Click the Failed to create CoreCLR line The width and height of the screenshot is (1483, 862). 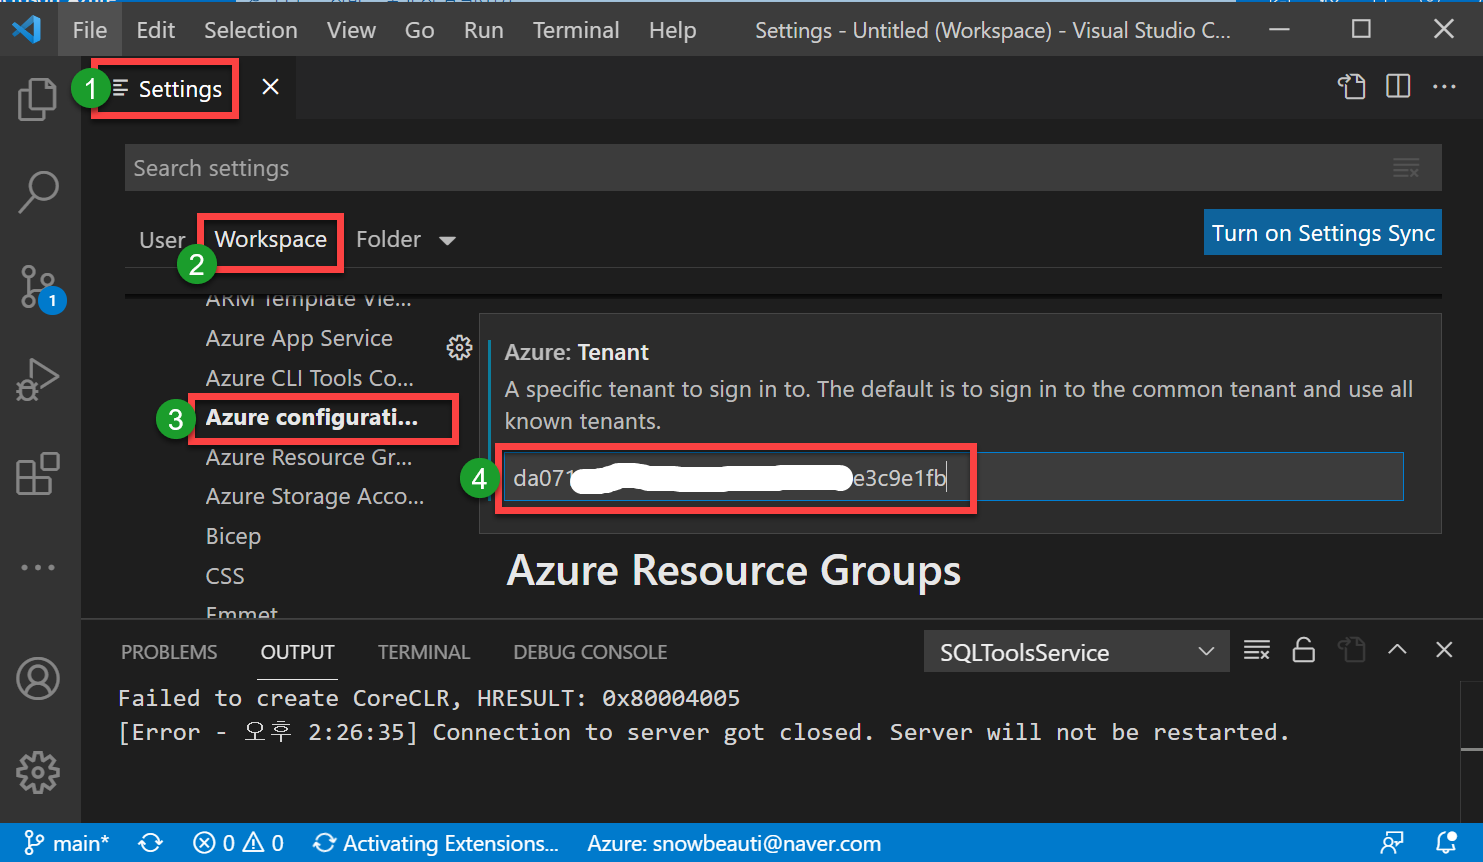[429, 698]
